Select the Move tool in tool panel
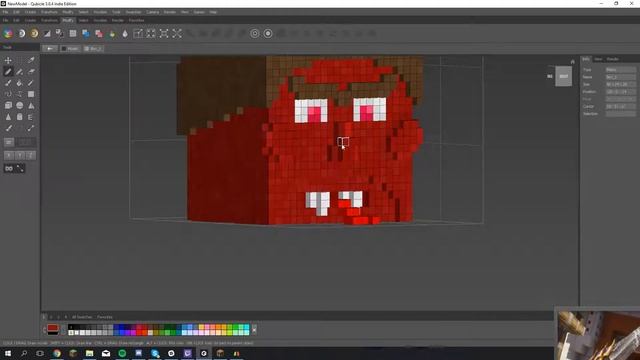 [8, 60]
